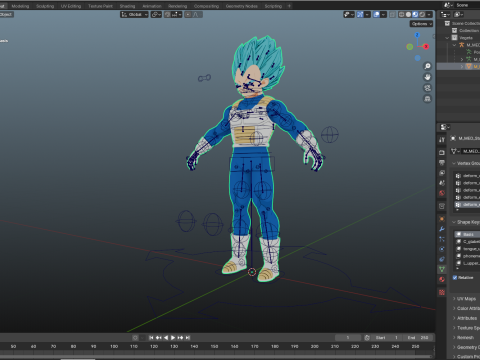
Task: Toggle the Relative shape keys checkbox
Action: point(455,277)
